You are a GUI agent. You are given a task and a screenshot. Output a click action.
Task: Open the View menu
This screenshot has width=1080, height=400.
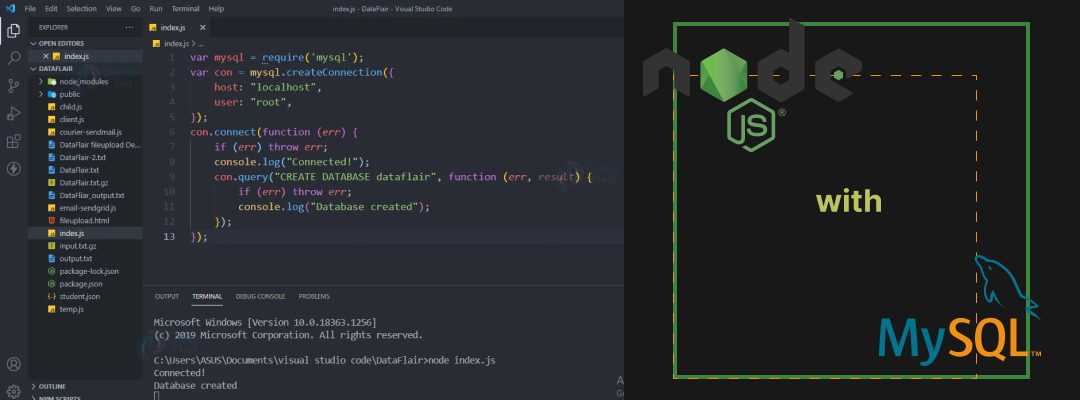point(114,8)
